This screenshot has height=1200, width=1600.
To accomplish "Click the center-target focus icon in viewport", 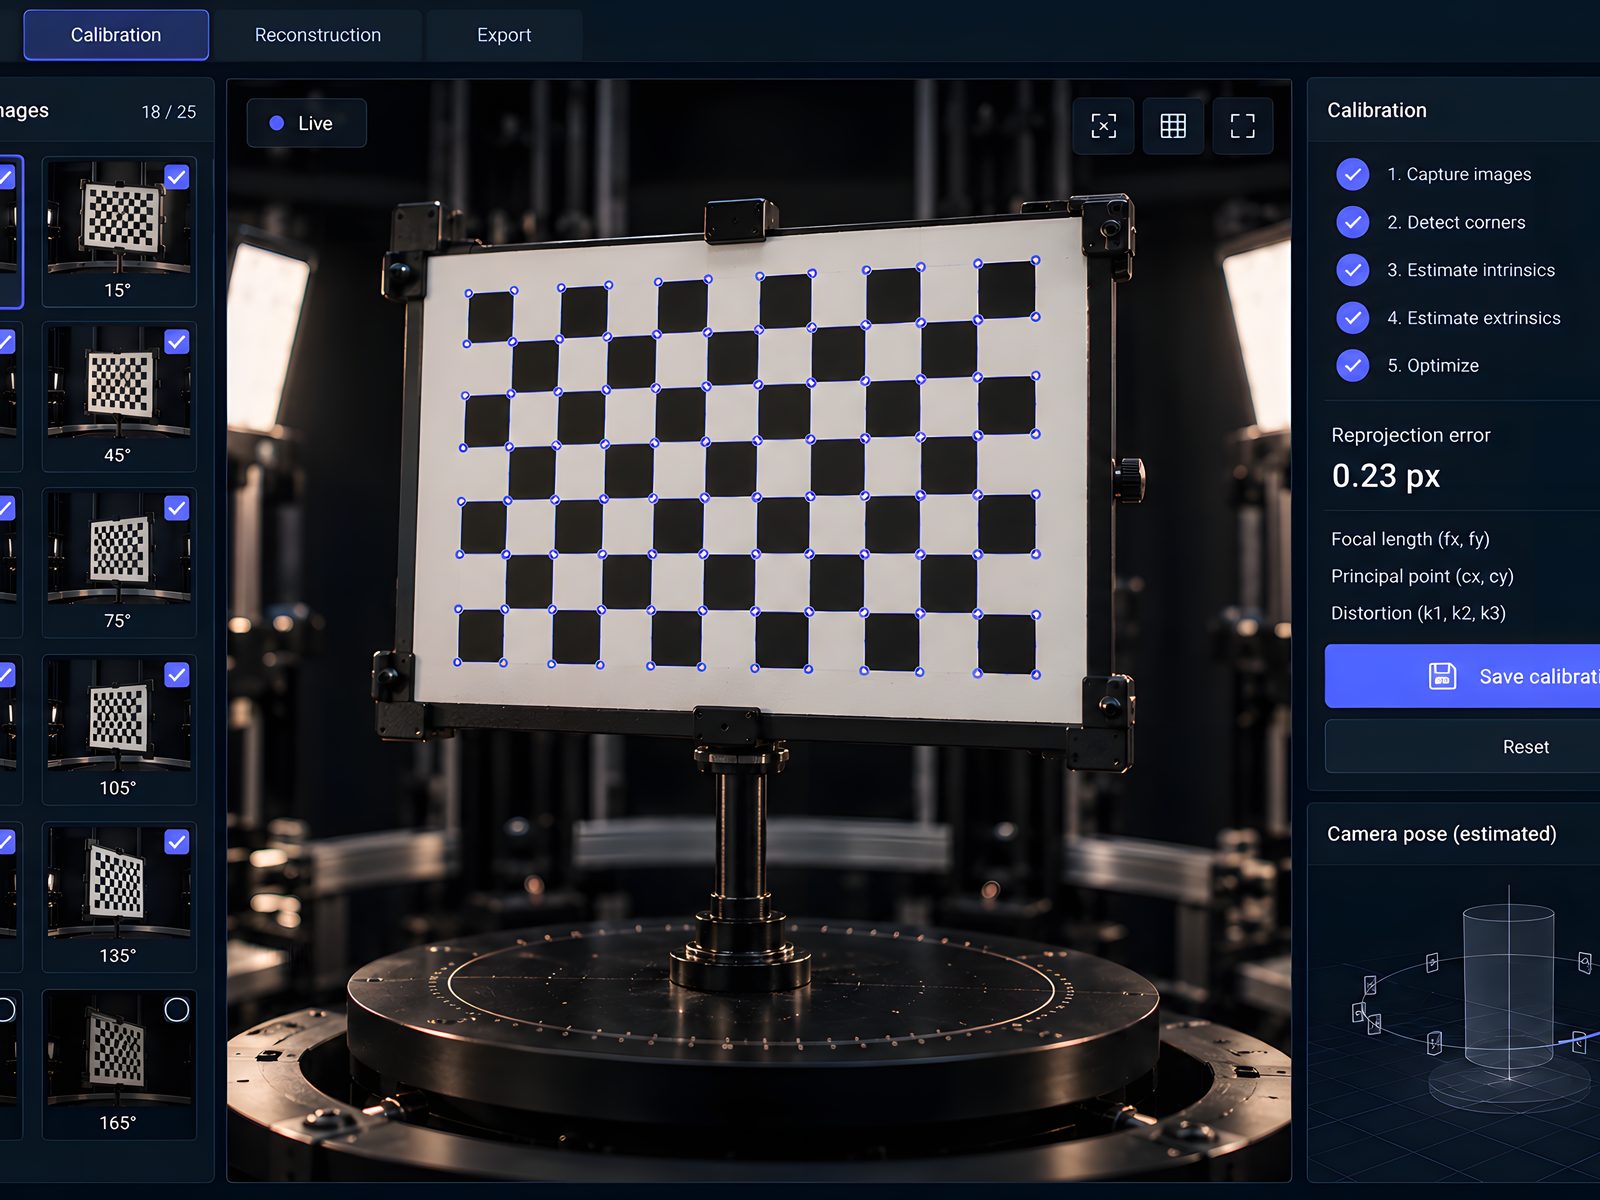I will [x=1103, y=125].
